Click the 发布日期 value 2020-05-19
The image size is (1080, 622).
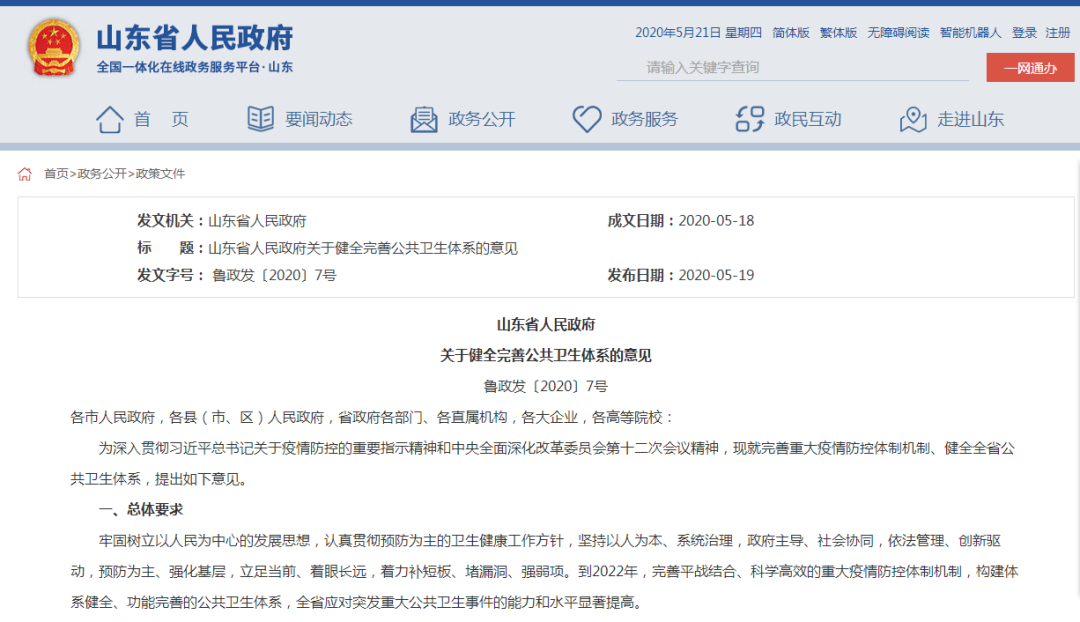click(x=716, y=276)
